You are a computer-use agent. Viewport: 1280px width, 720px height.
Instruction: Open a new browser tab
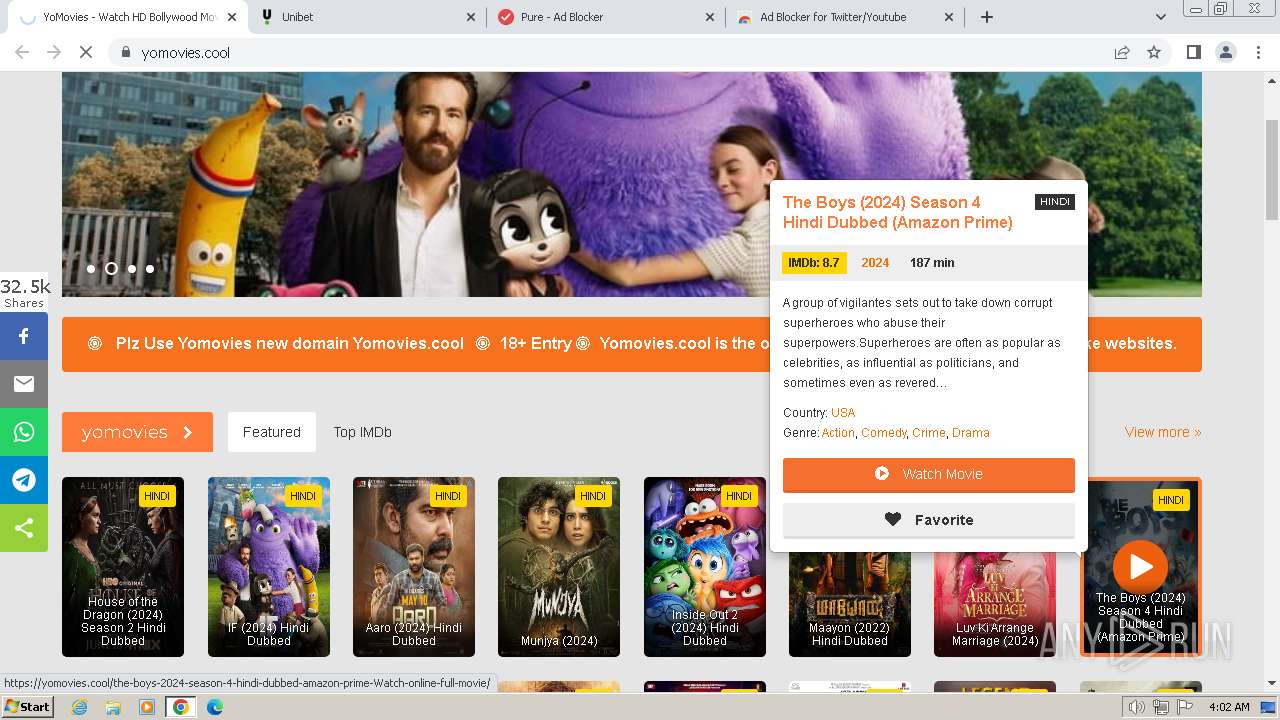coord(987,17)
